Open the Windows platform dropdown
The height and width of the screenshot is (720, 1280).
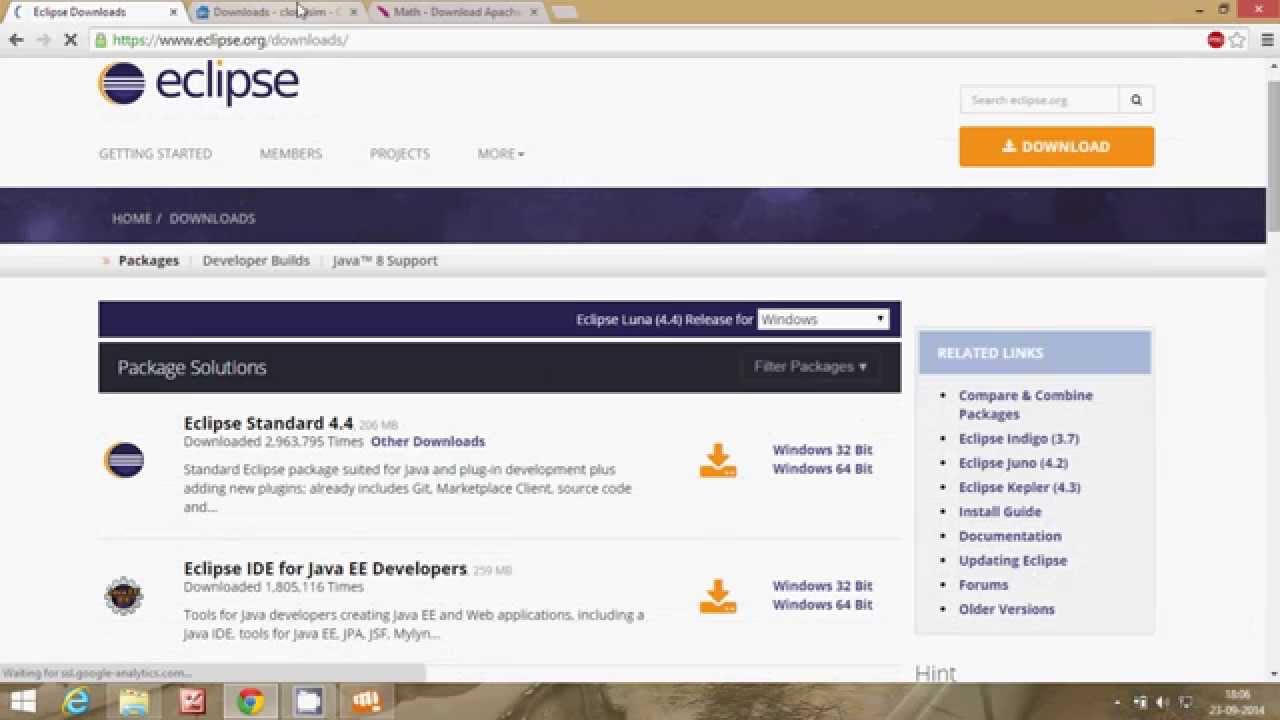pyautogui.click(x=822, y=319)
